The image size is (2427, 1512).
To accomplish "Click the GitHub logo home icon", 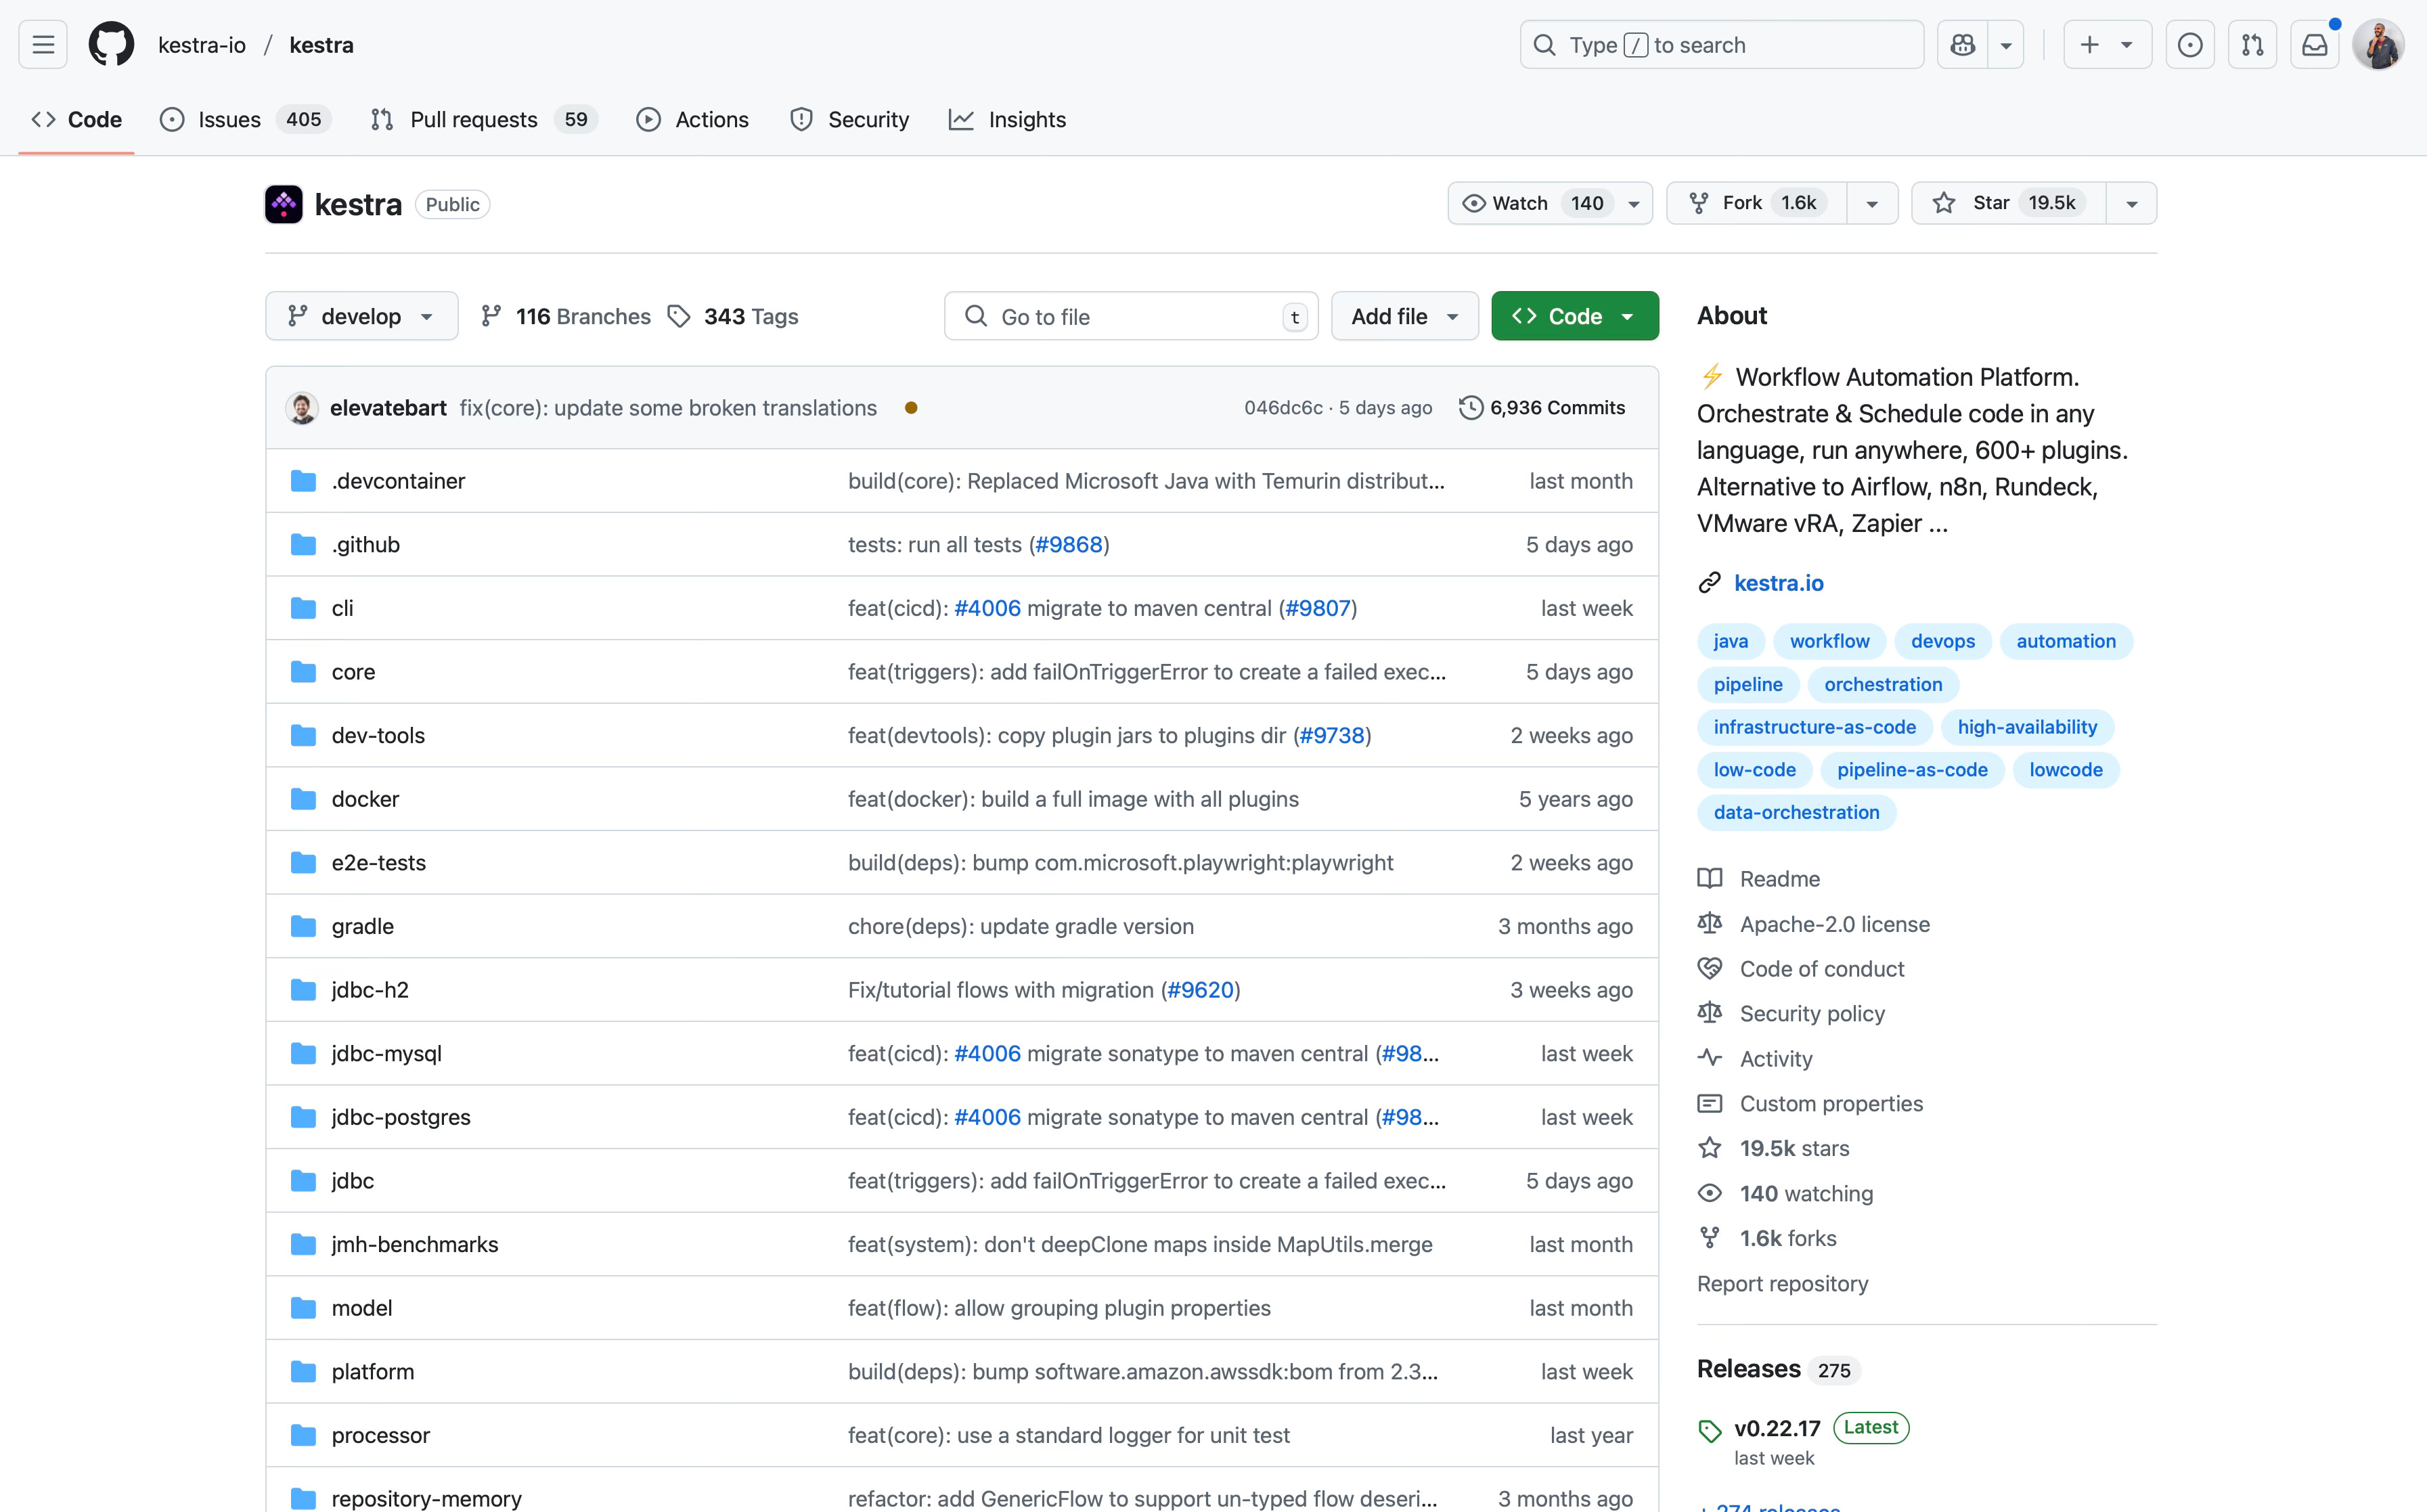I will (x=111, y=45).
